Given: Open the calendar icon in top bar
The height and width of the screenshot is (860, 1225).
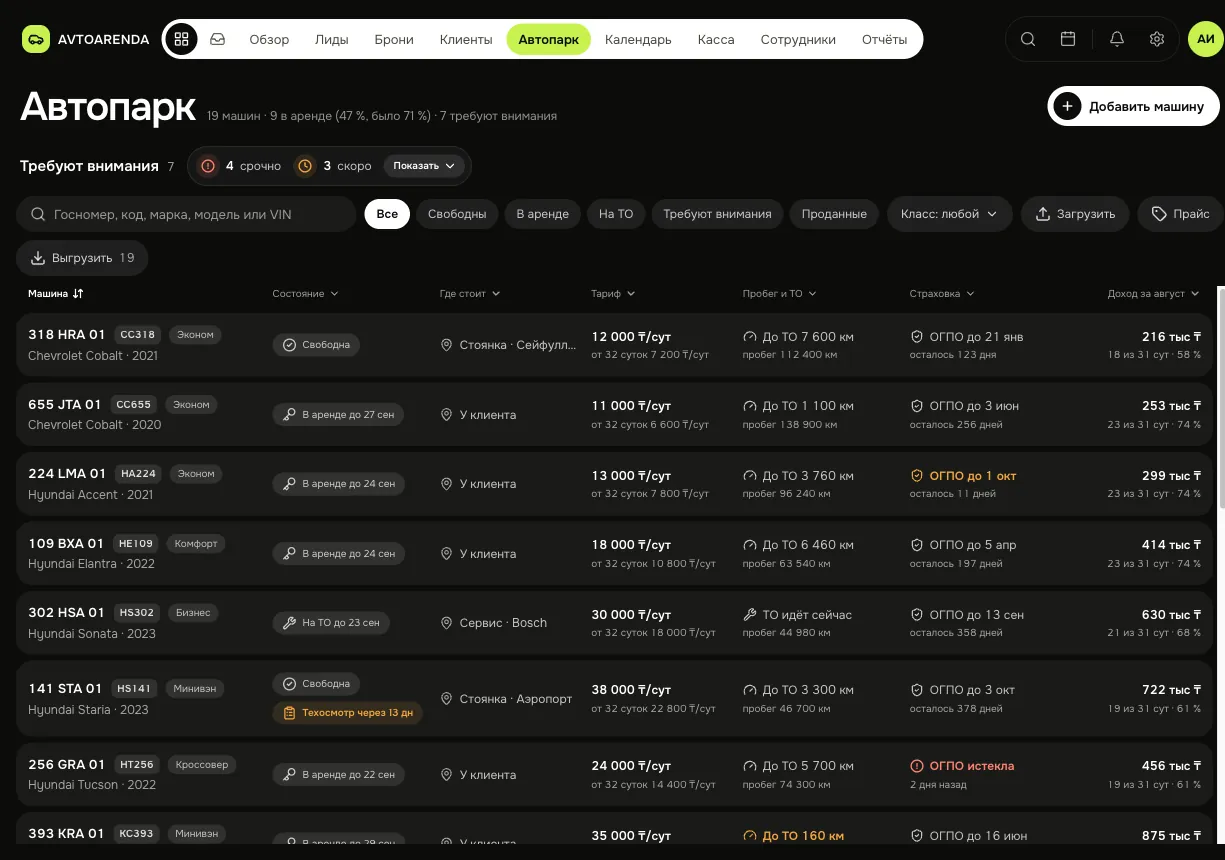Looking at the screenshot, I should 1068,40.
